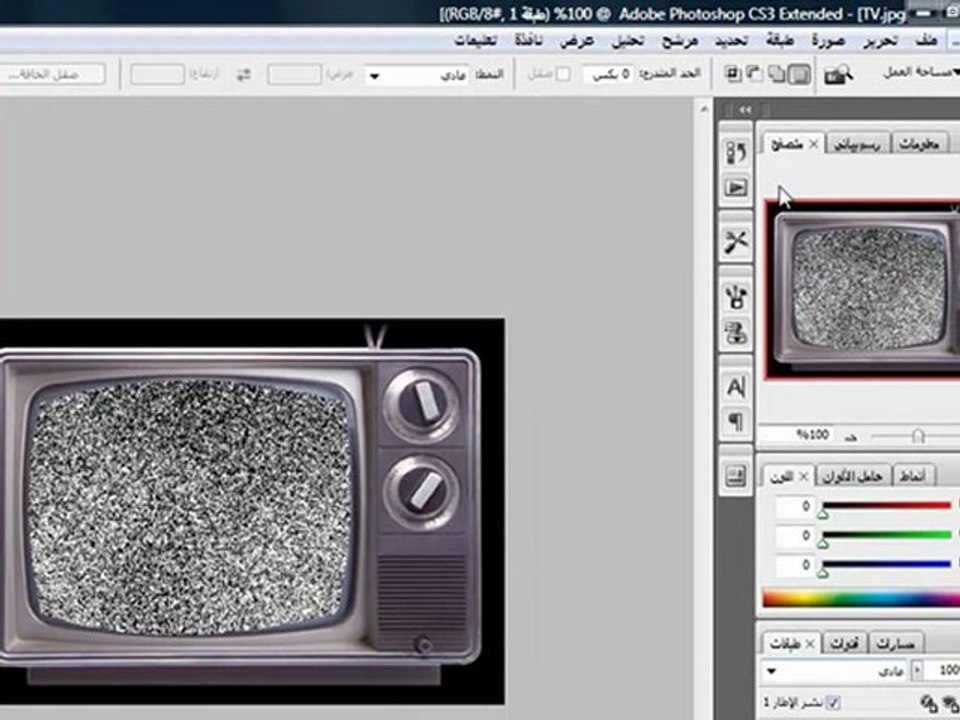Open the History panel from the dock

coord(736,152)
